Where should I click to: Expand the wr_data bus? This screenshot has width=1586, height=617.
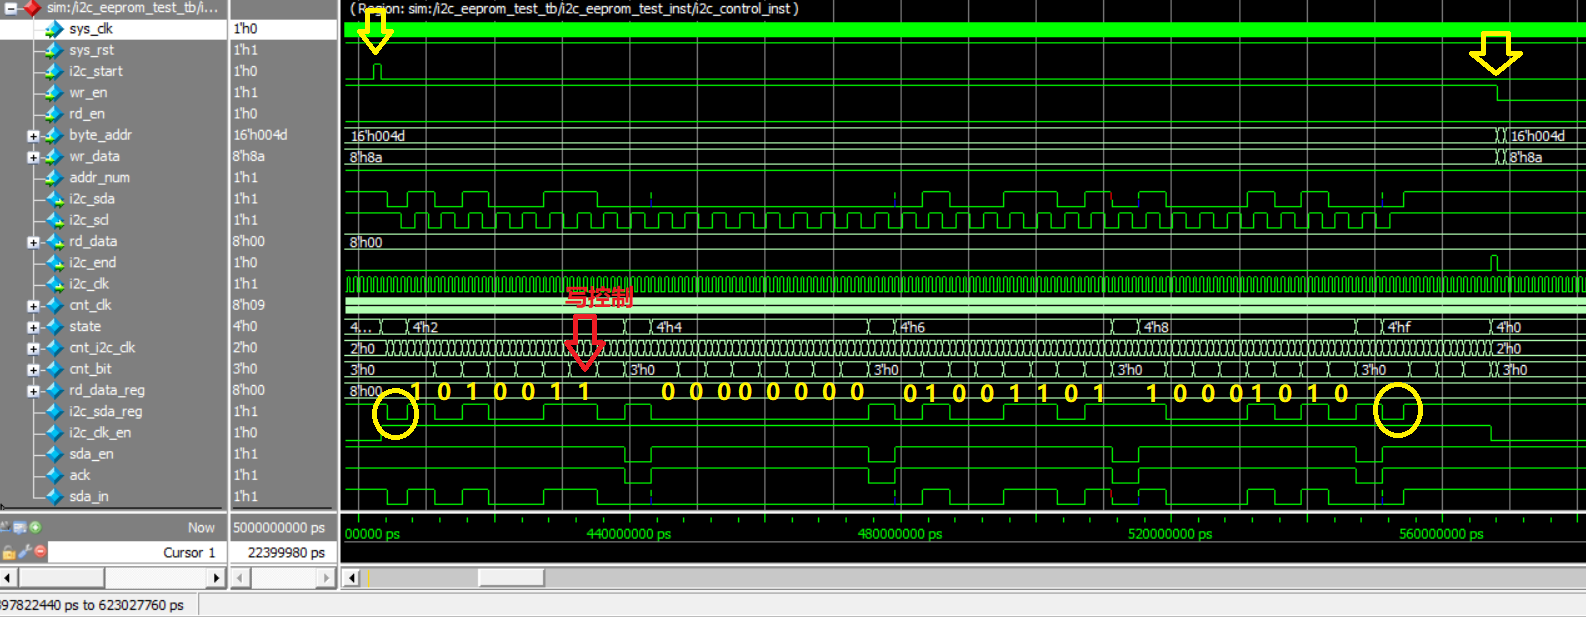coord(33,157)
